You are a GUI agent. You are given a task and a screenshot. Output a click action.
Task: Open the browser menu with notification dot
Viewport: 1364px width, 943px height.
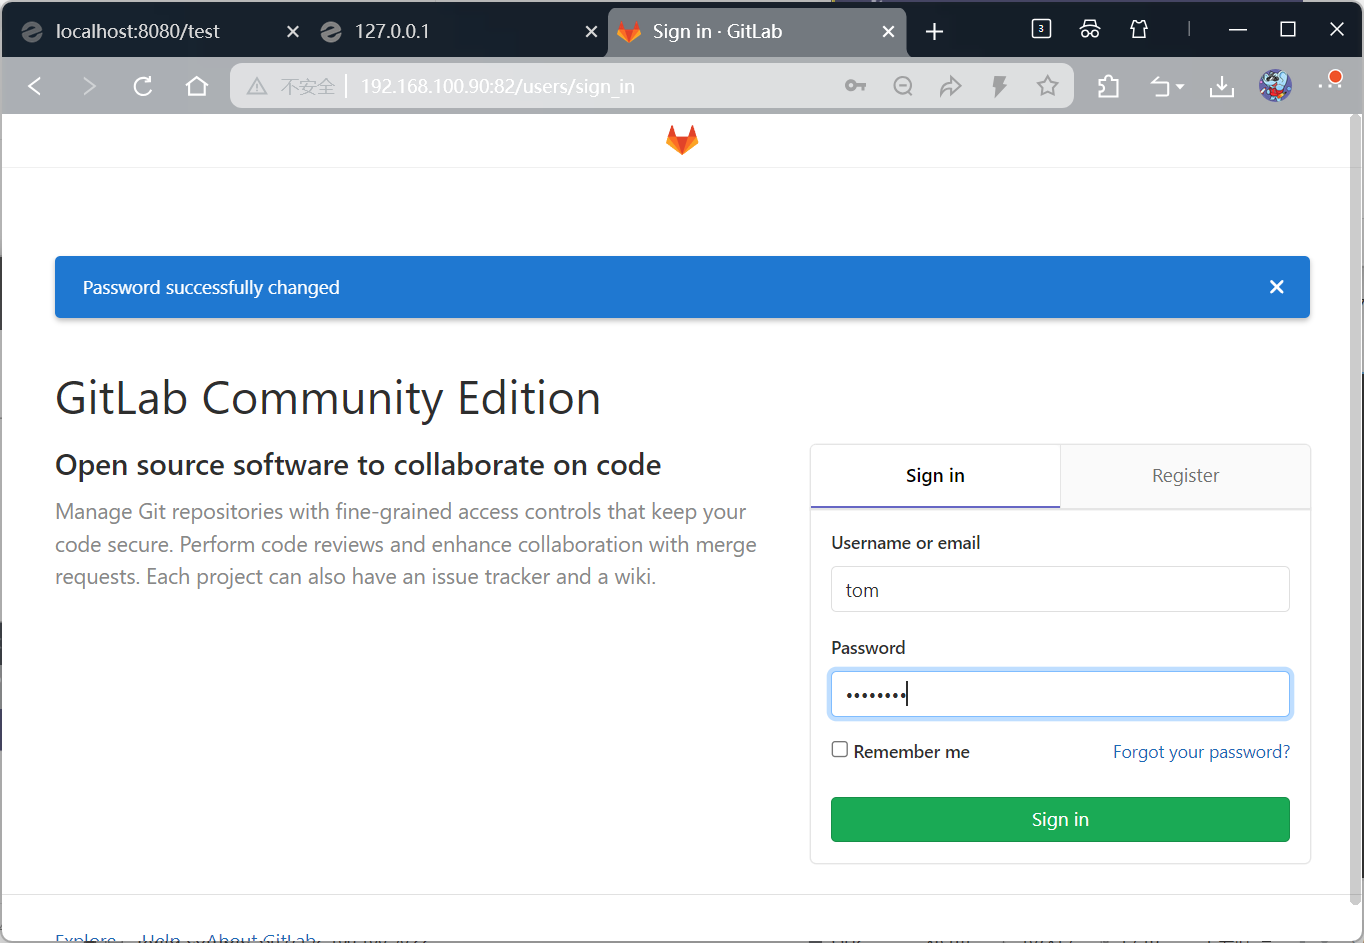[1330, 82]
